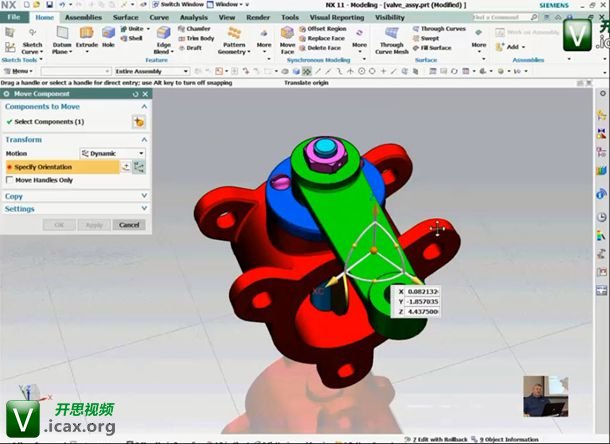This screenshot has height=444, width=610.
Task: Select the Pattern Geometry tool
Action: point(234,40)
